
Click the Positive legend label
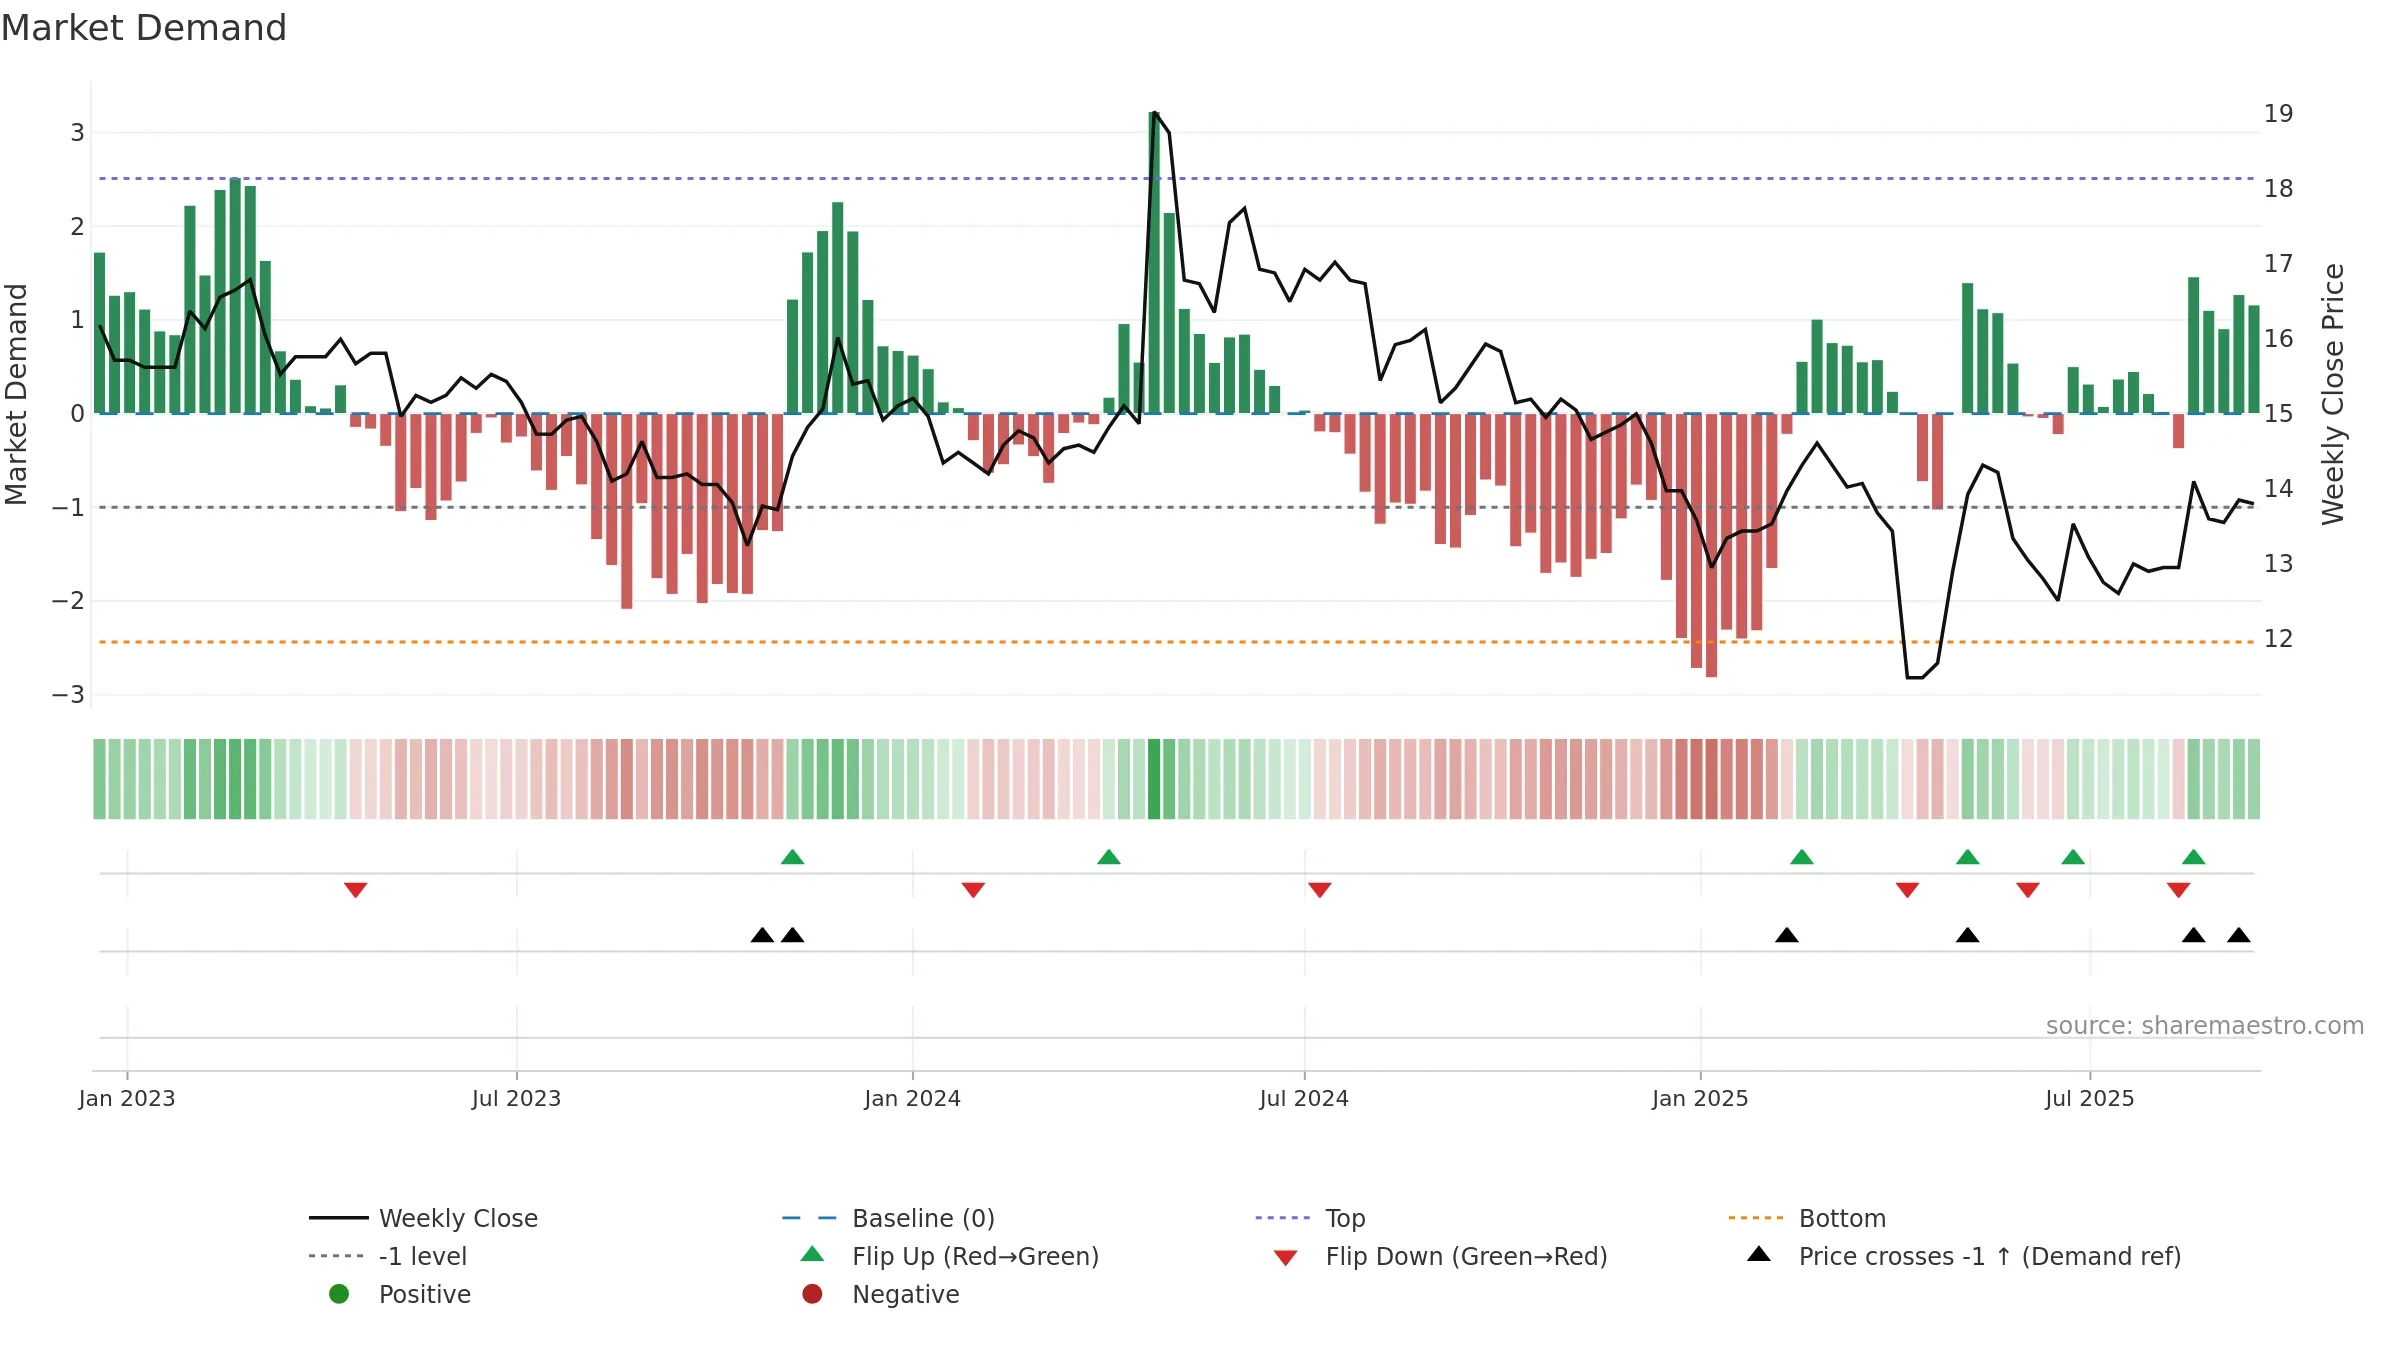pyautogui.click(x=424, y=1294)
